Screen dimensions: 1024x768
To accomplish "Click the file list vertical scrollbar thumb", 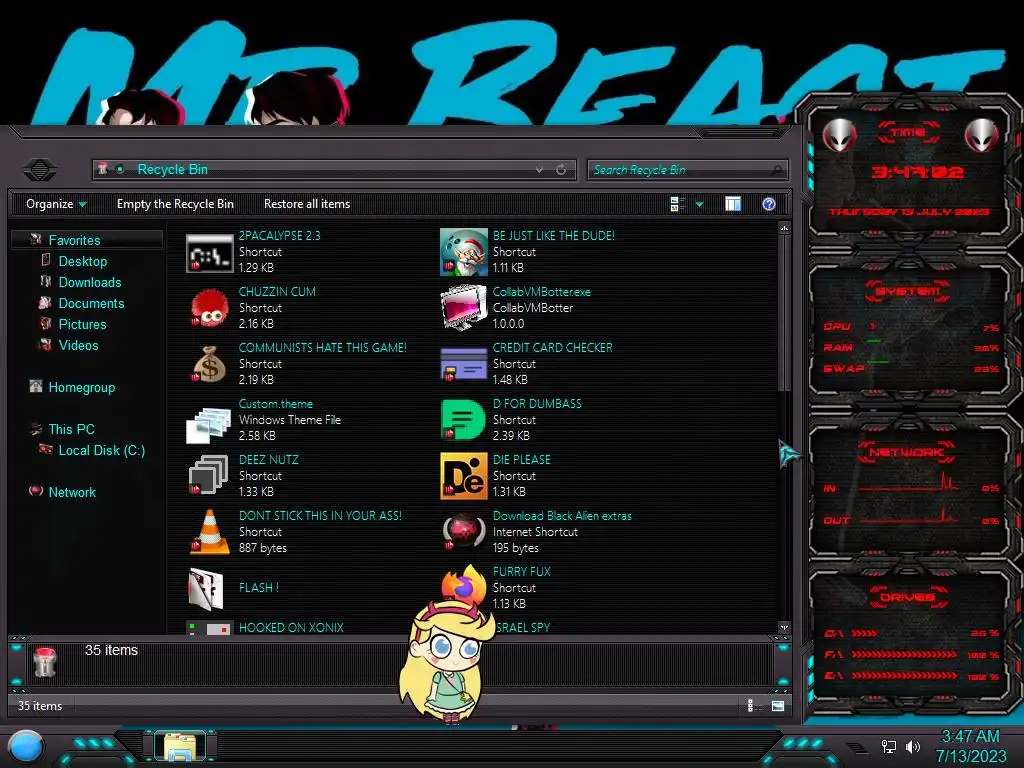I will (x=784, y=313).
